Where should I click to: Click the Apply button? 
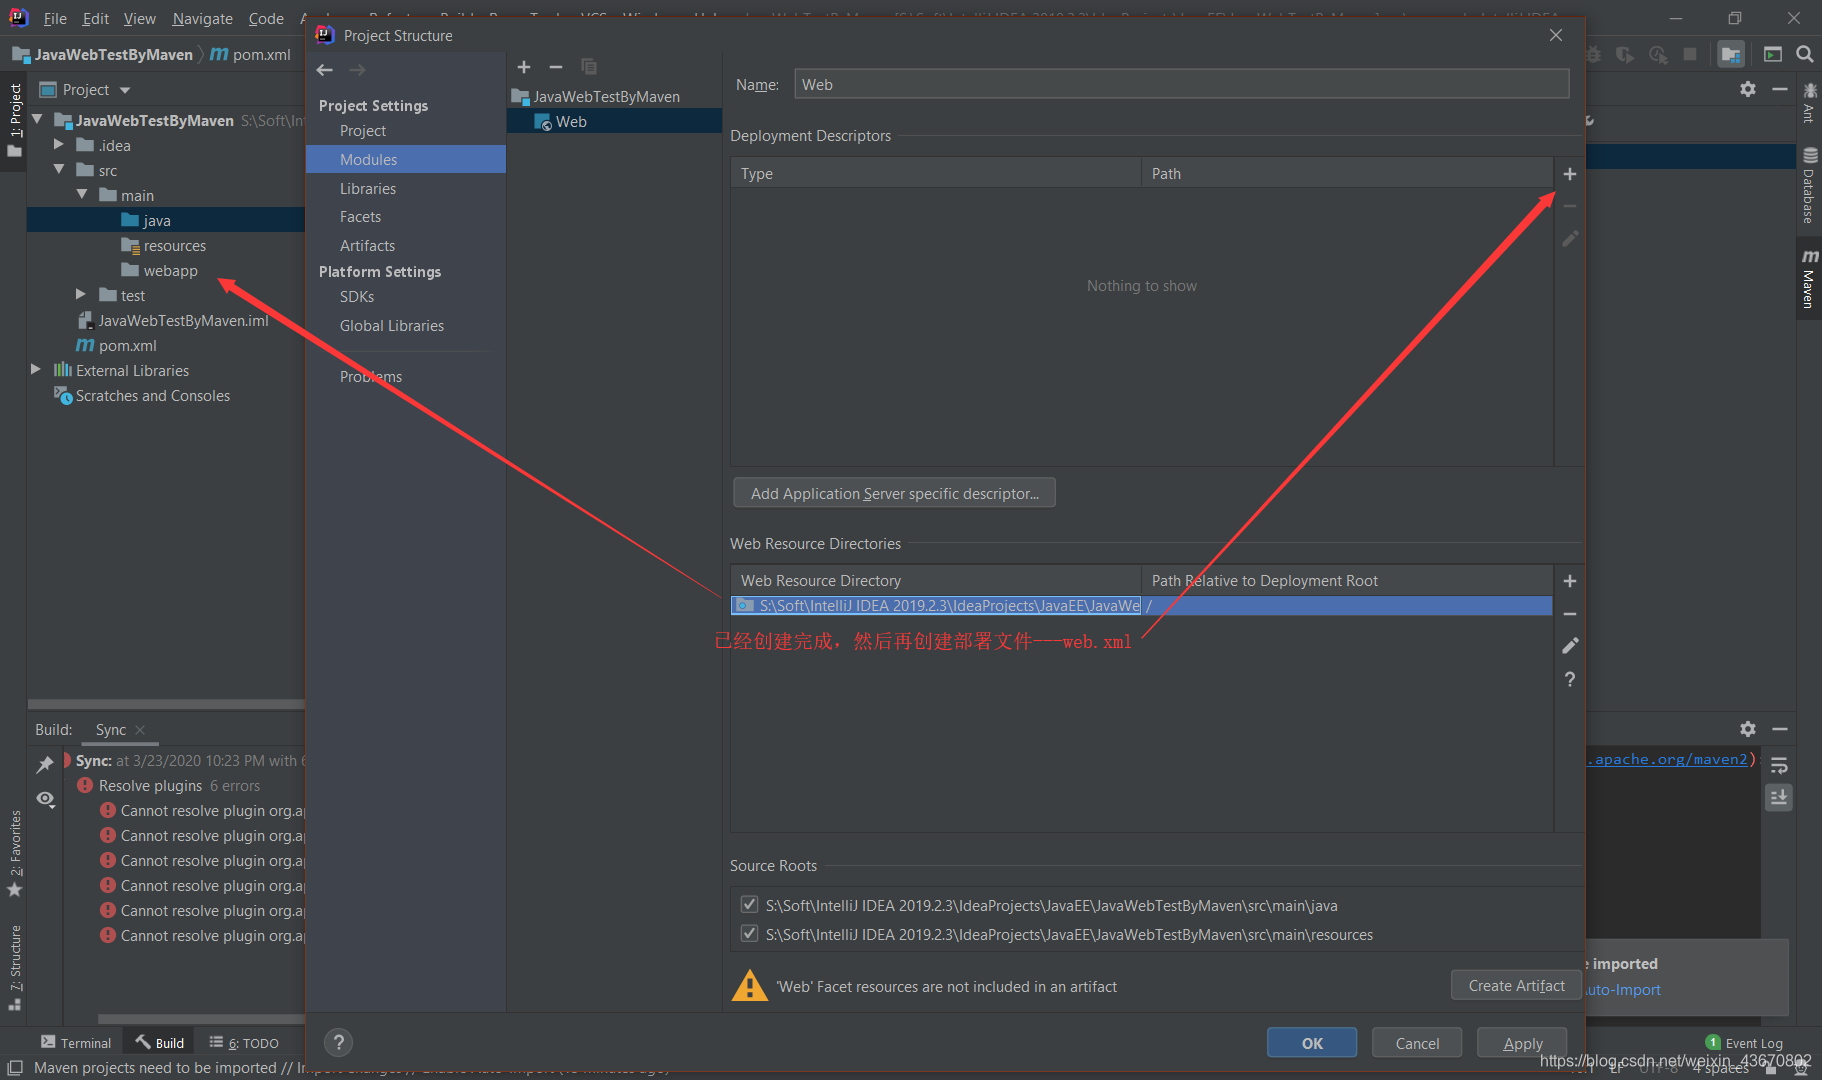click(1522, 1043)
